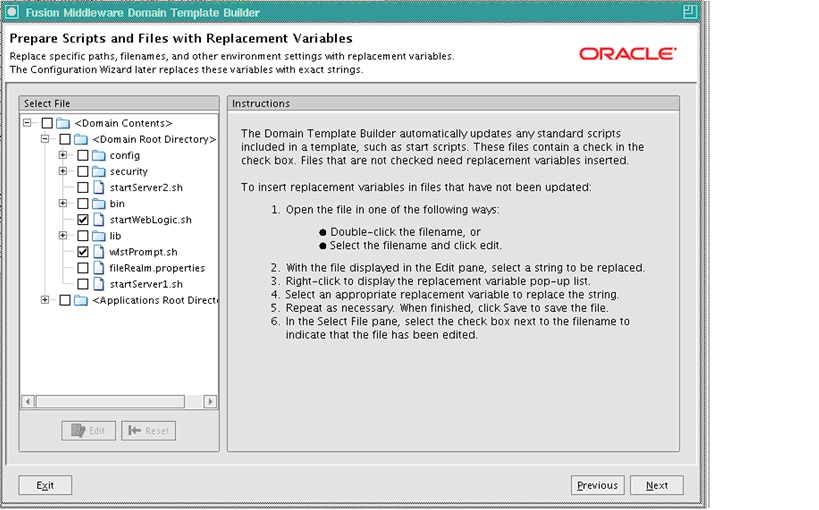The width and height of the screenshot is (819, 510).
Task: Select the fileRealm.properties file name
Action: pyautogui.click(x=157, y=268)
